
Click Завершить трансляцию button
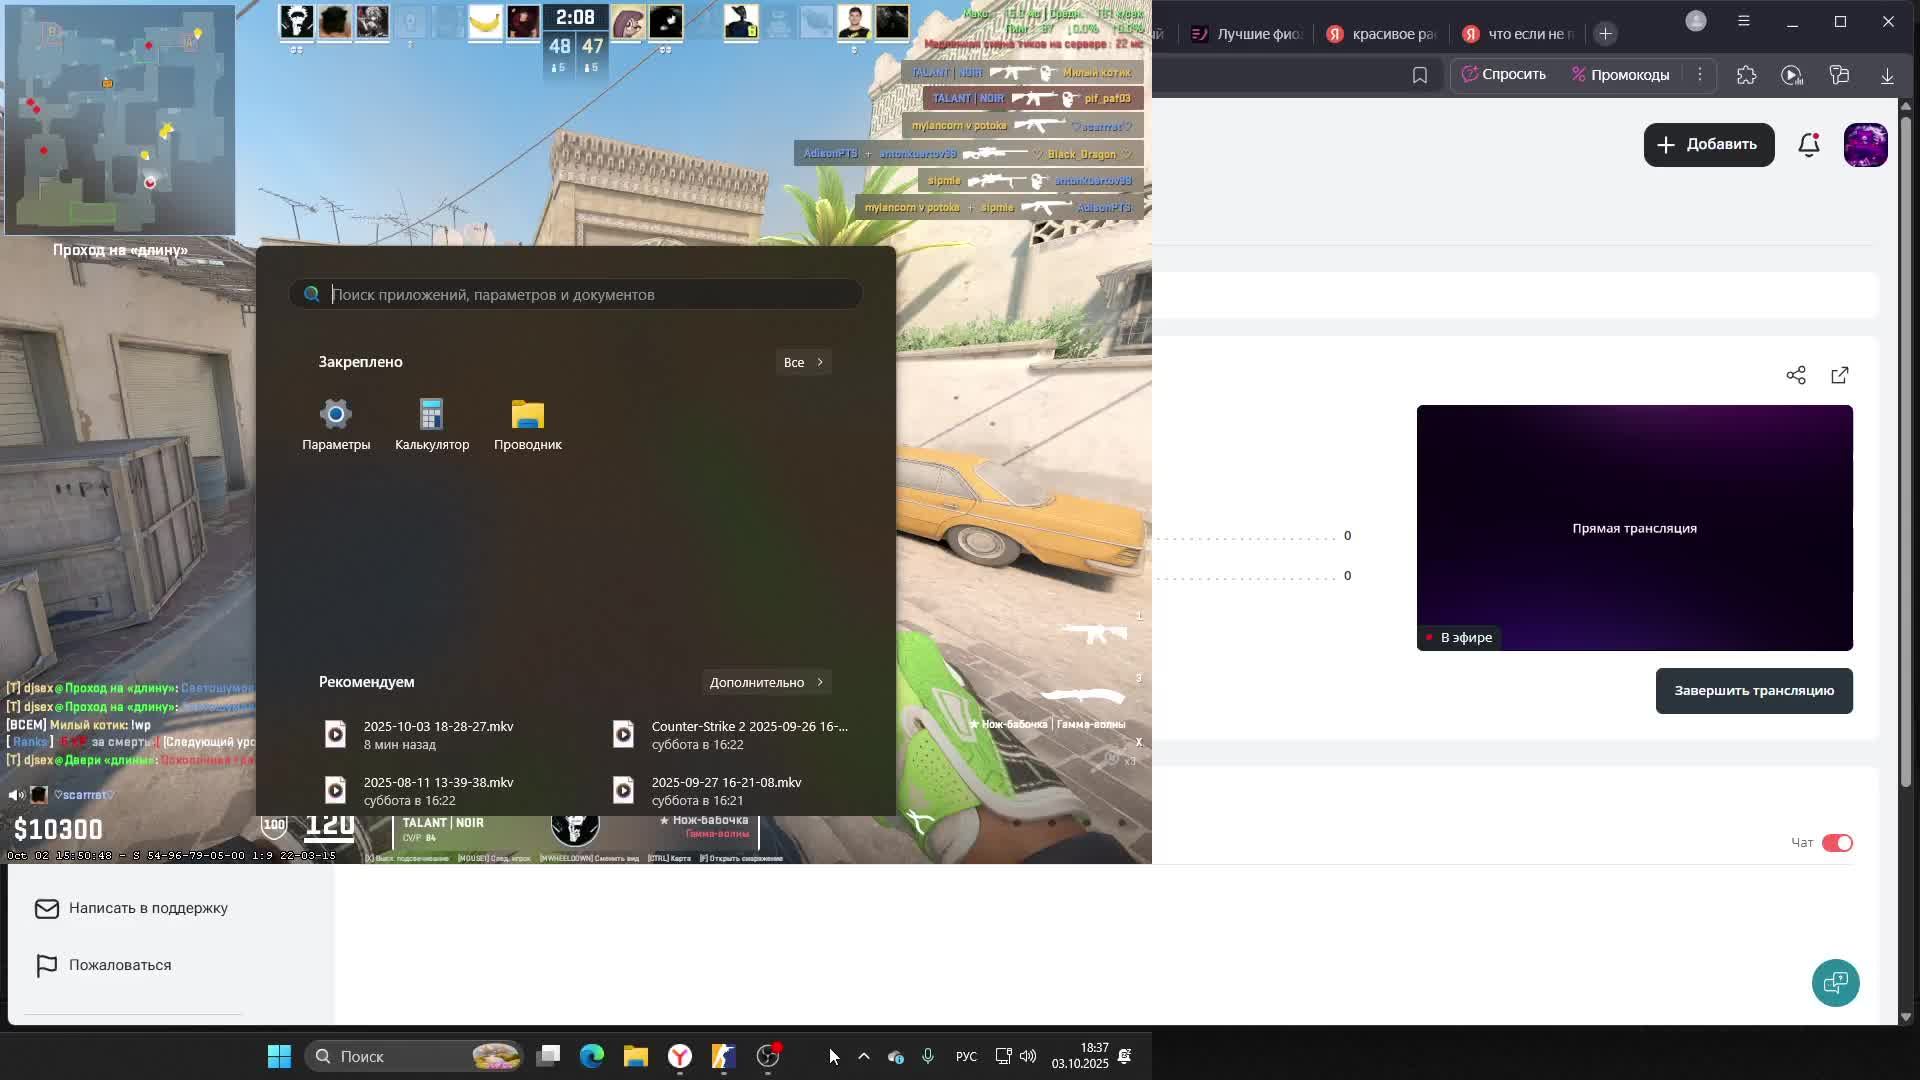[1753, 691]
